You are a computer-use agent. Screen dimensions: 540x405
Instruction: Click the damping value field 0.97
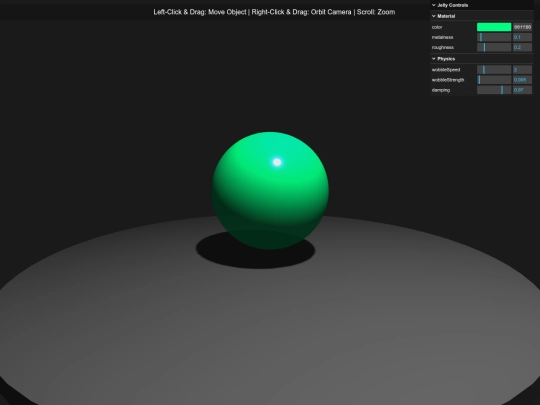tap(522, 90)
